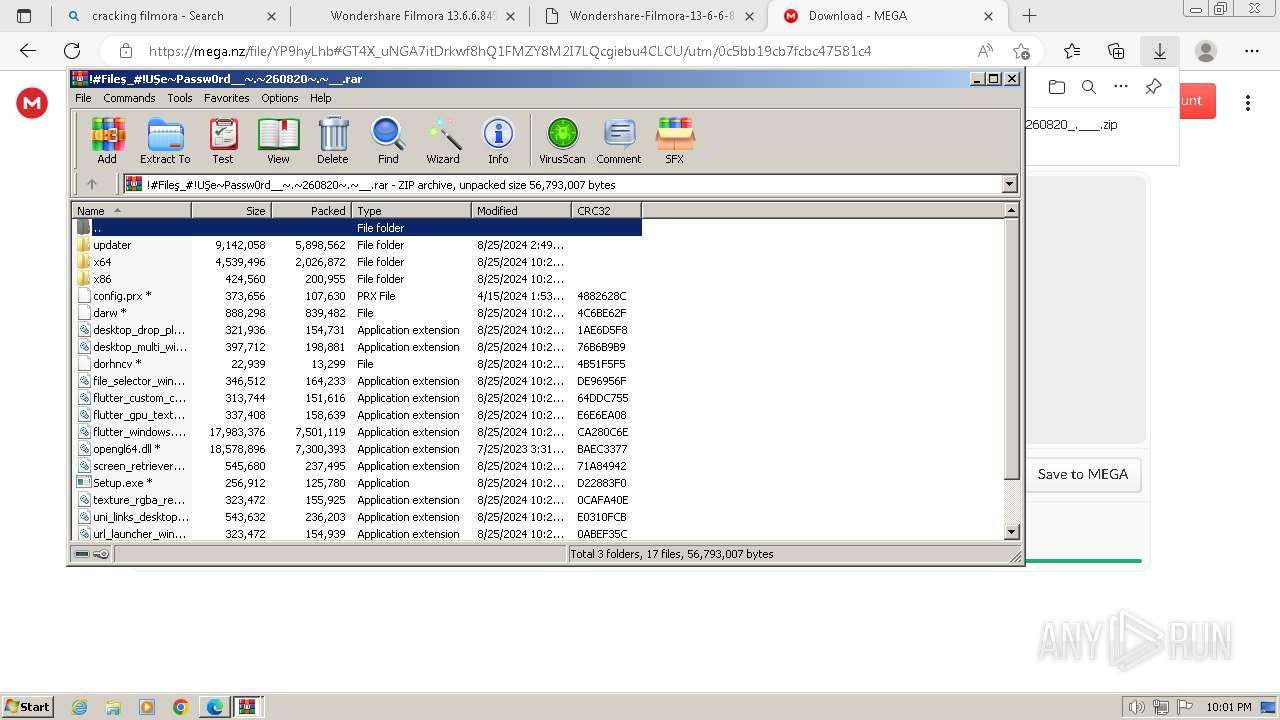Go back in the Edge browser

click(28, 51)
